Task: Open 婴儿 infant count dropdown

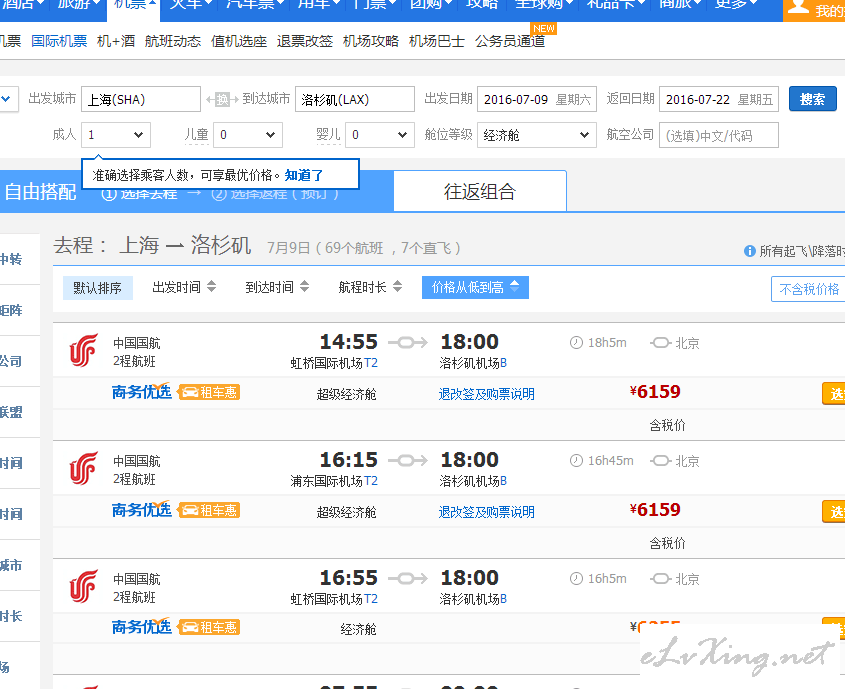Action: pyautogui.click(x=380, y=135)
